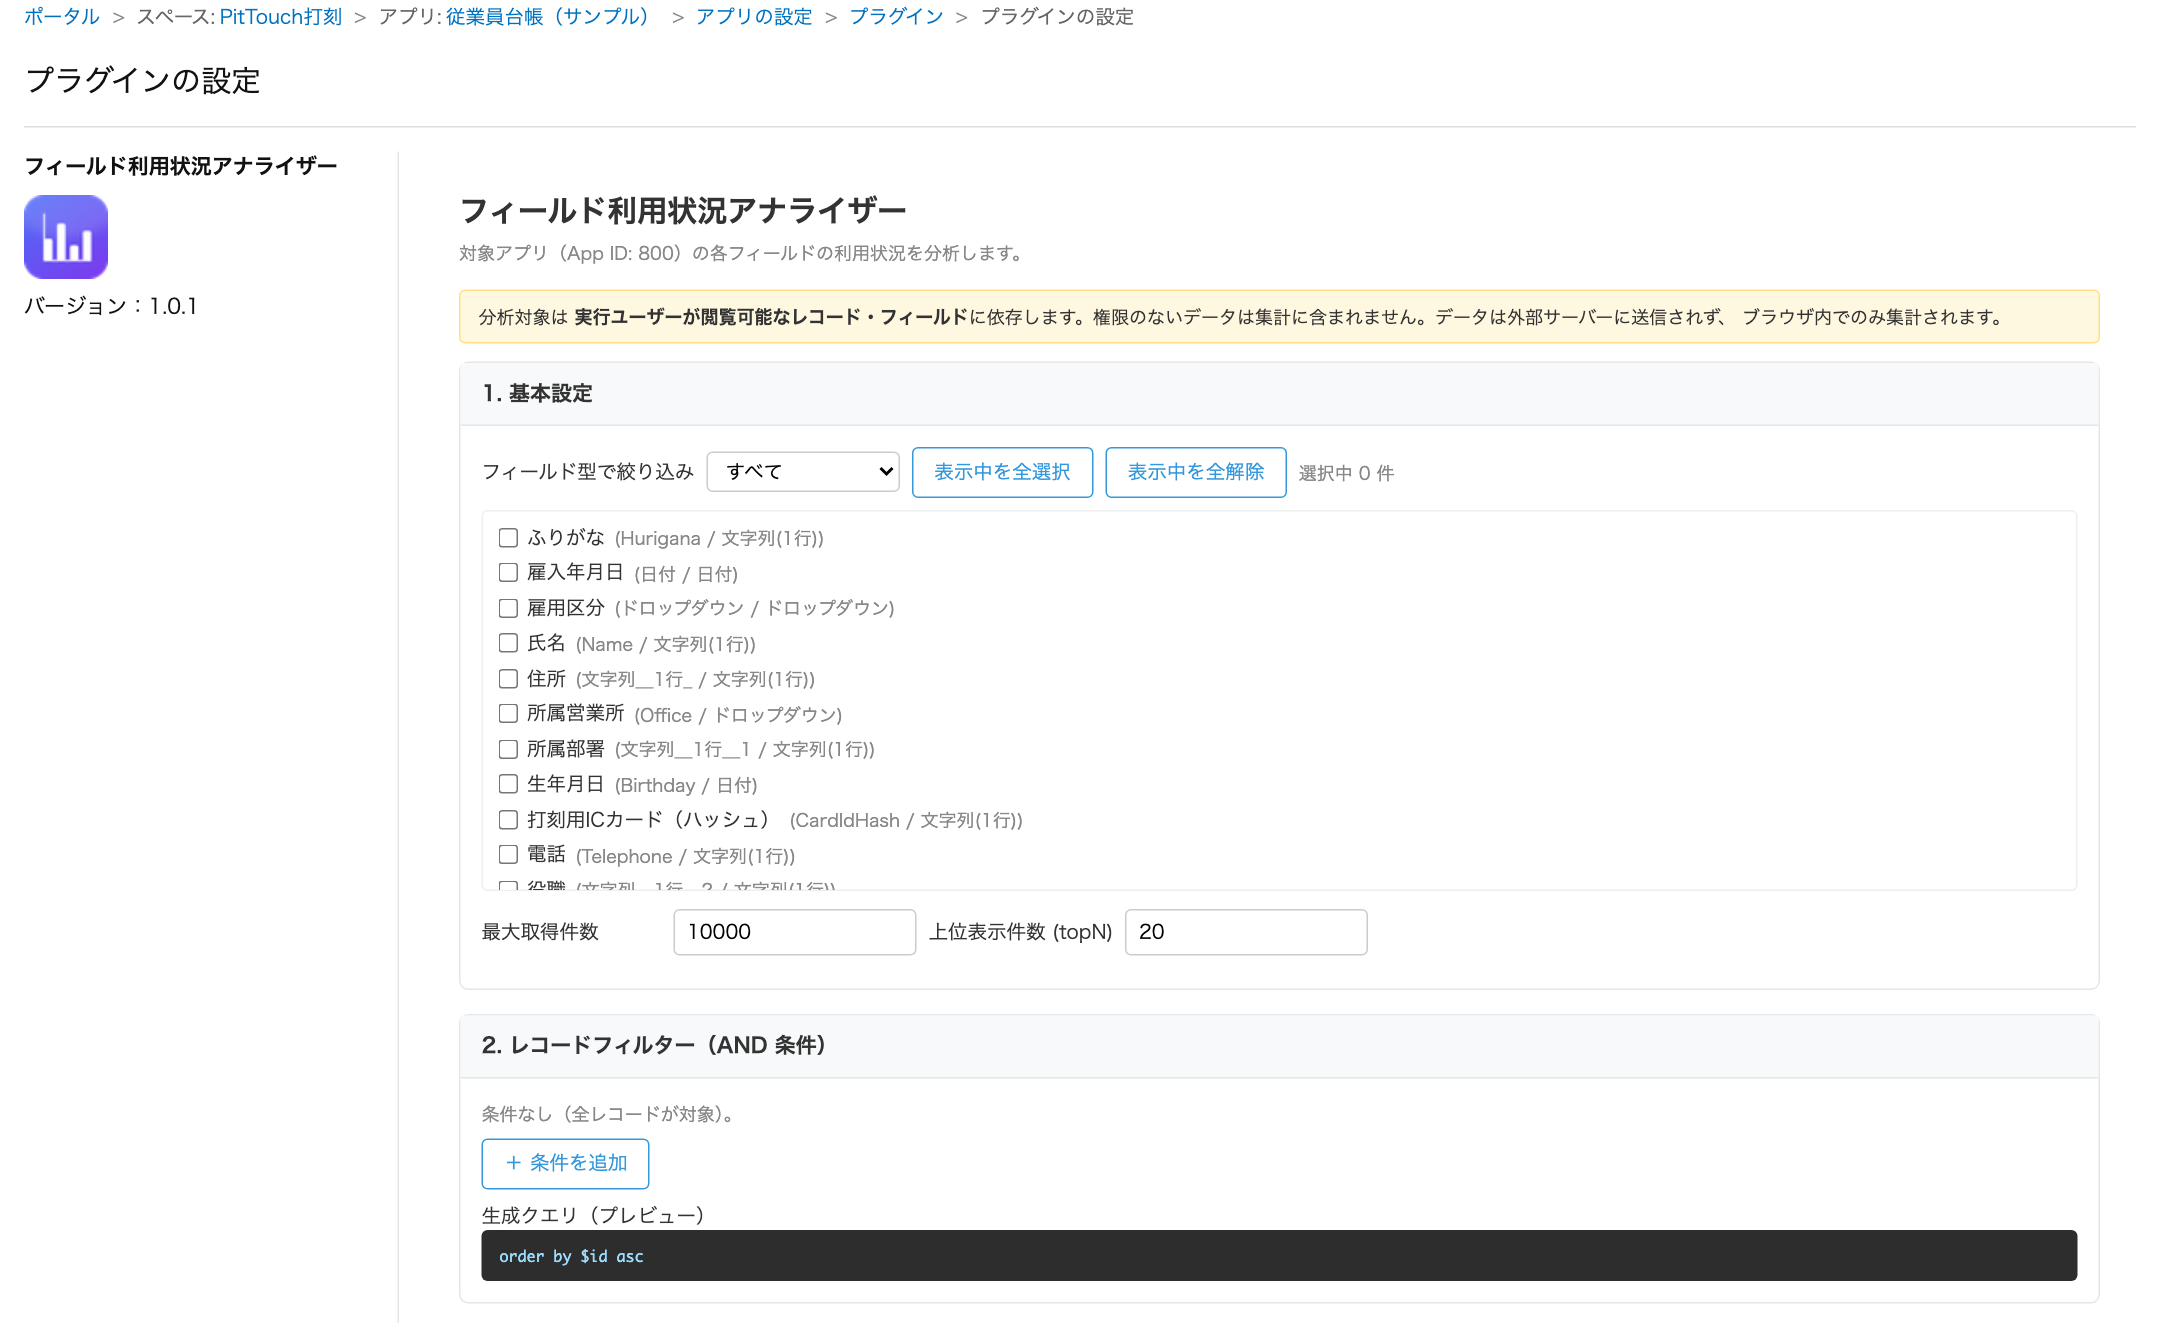Screen dimensions: 2160x1323
Task: Click the 最大取得件数 input field
Action: [795, 932]
